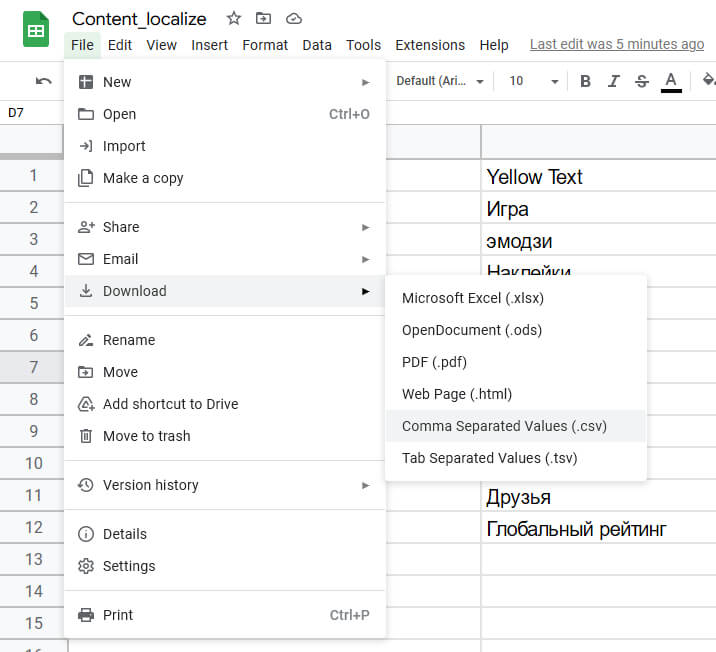Click the Name box showing D7
This screenshot has width=716, height=652.
(x=31, y=113)
